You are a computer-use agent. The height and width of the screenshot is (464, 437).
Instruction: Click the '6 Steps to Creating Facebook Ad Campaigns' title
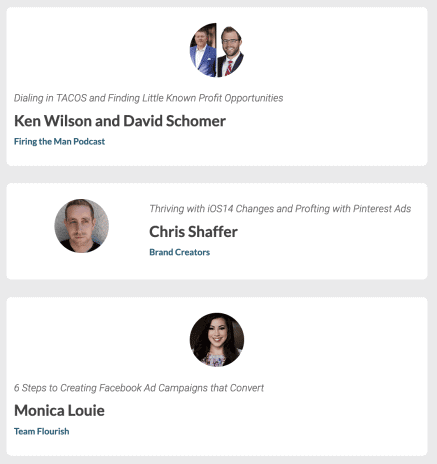click(x=139, y=388)
